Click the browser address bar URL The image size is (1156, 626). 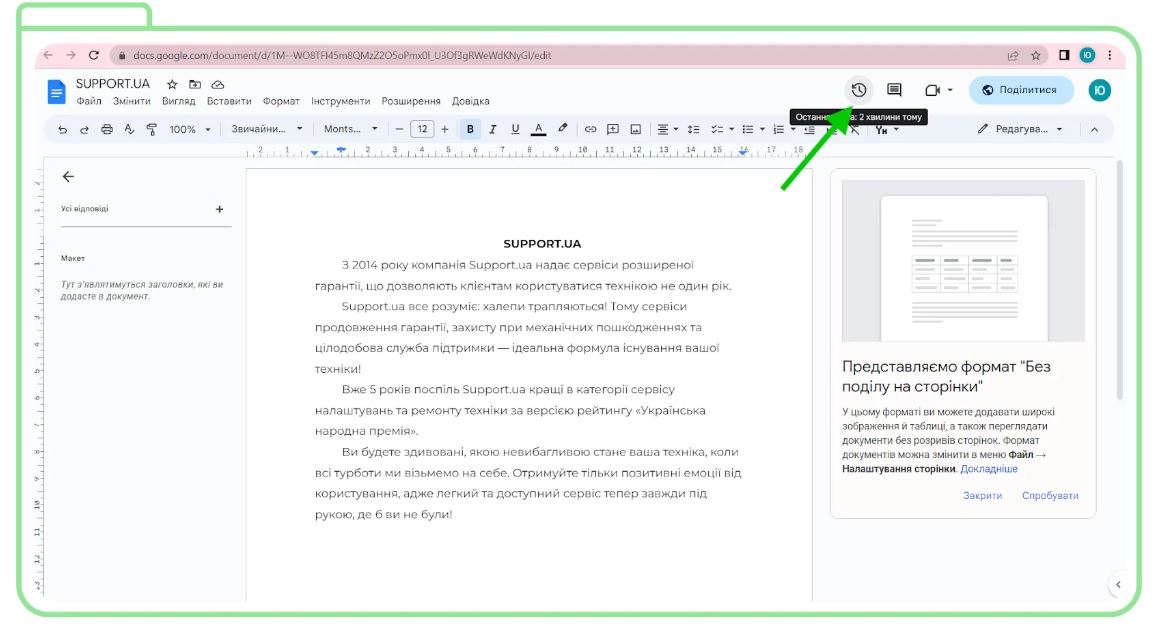[x=342, y=55]
